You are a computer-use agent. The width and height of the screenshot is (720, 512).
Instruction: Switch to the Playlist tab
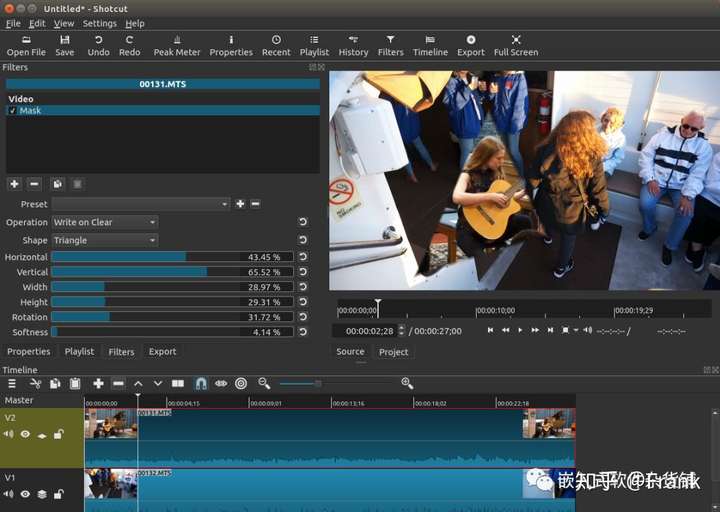coord(79,352)
